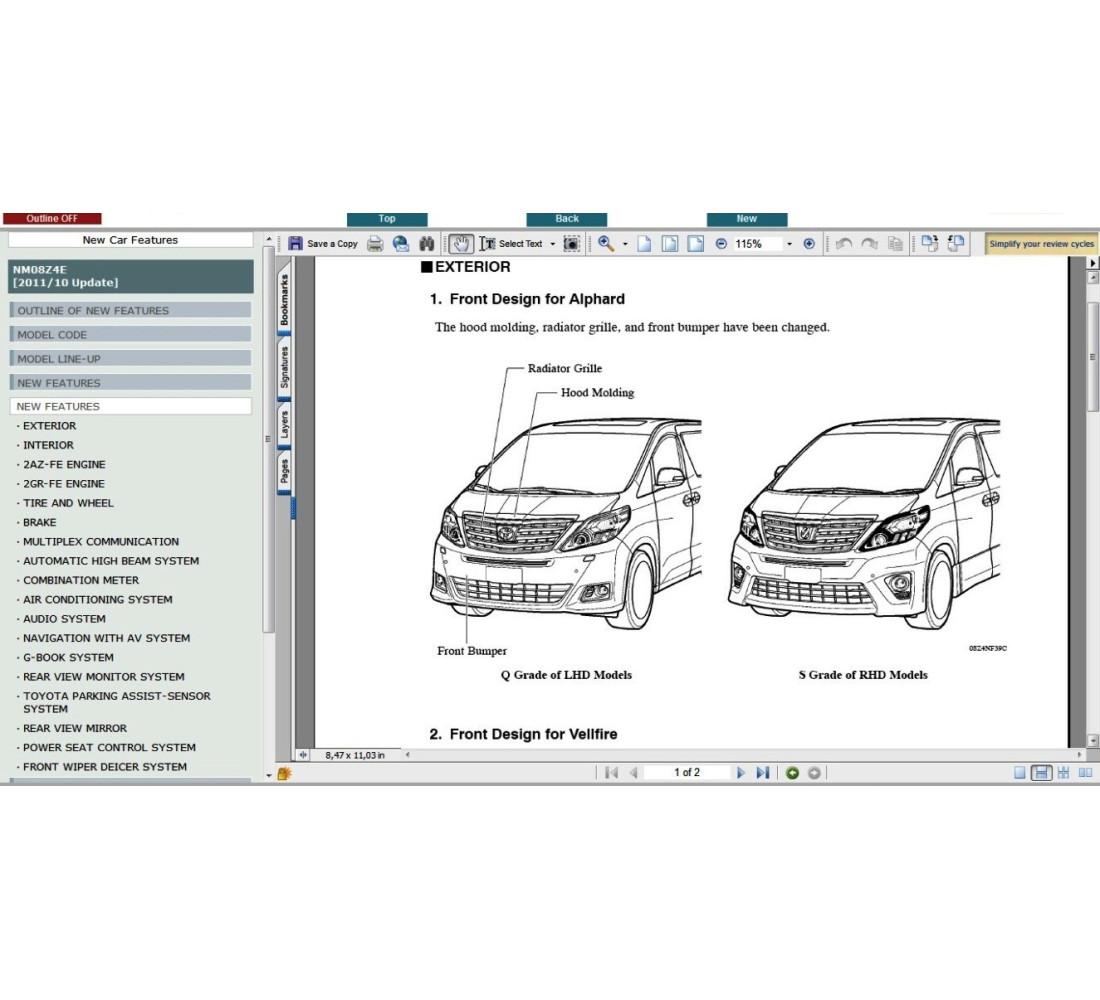Click the page size 8,47 x 11,03 in status
The height and width of the screenshot is (1000, 1100).
click(x=355, y=755)
